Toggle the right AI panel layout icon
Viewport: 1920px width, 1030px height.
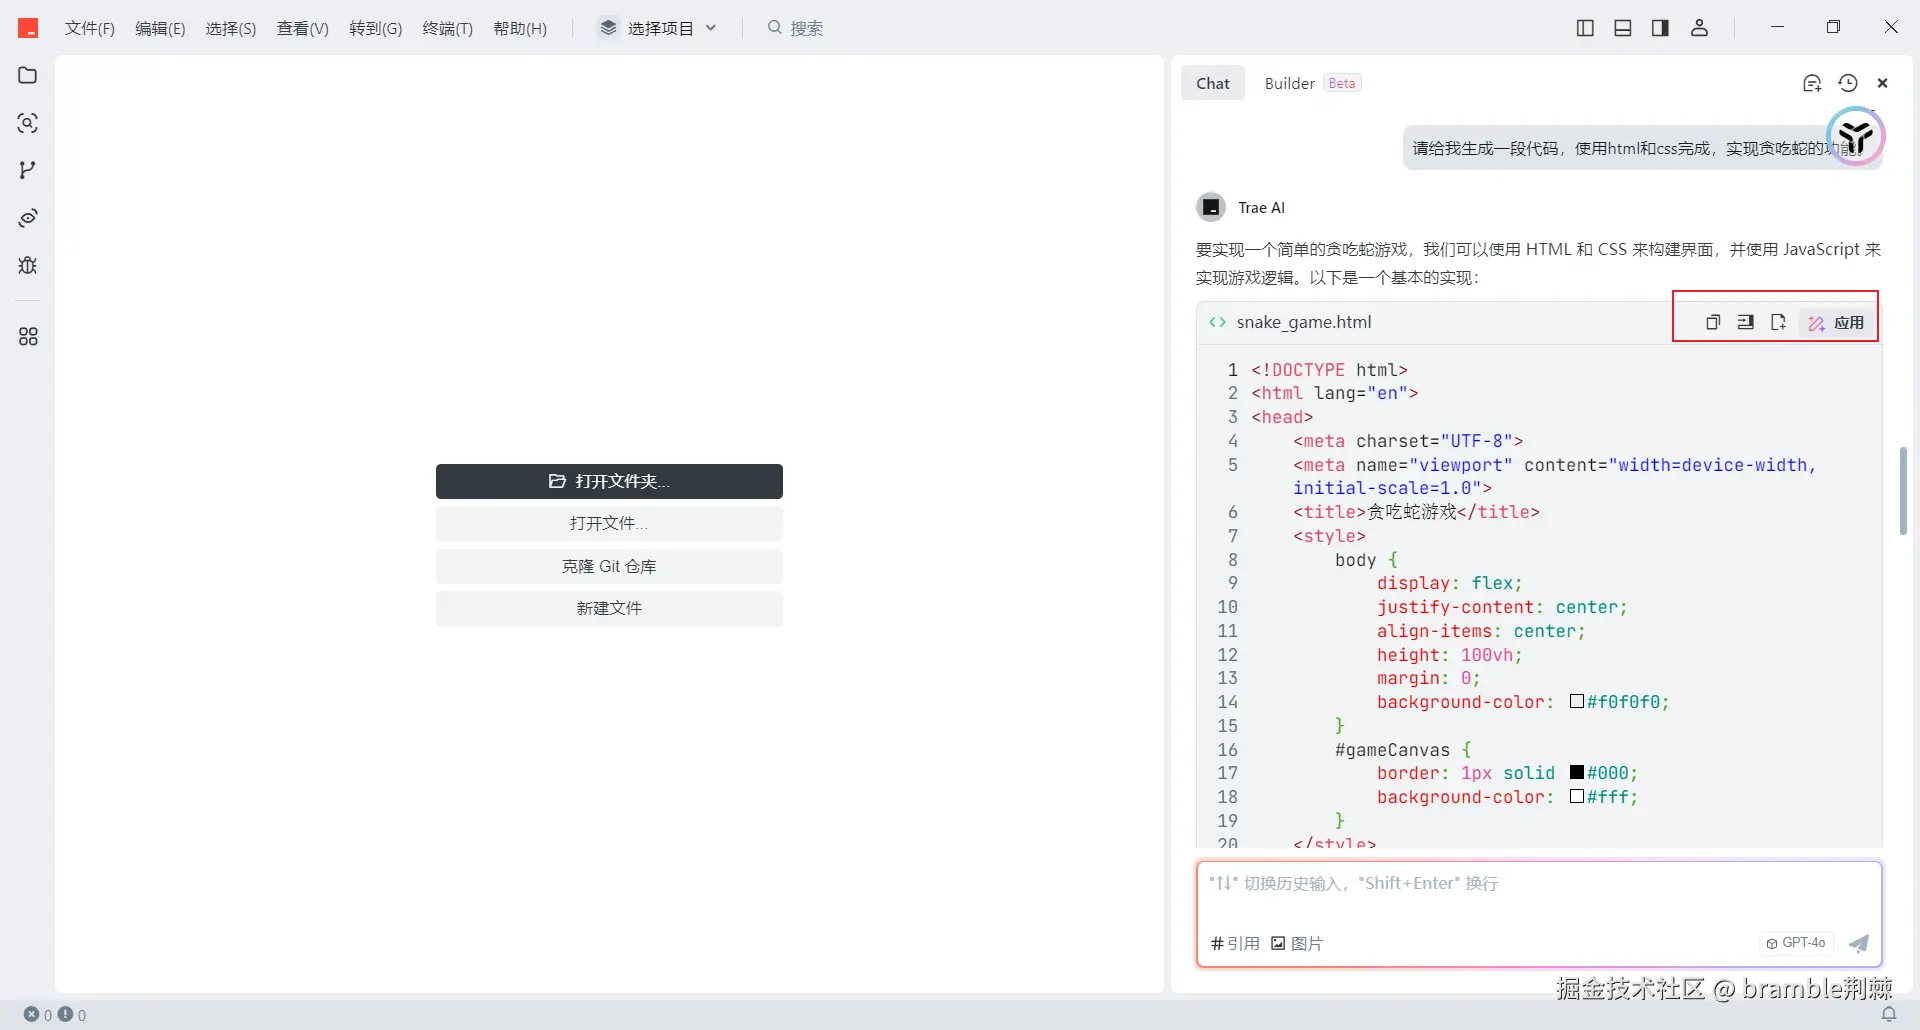point(1660,28)
